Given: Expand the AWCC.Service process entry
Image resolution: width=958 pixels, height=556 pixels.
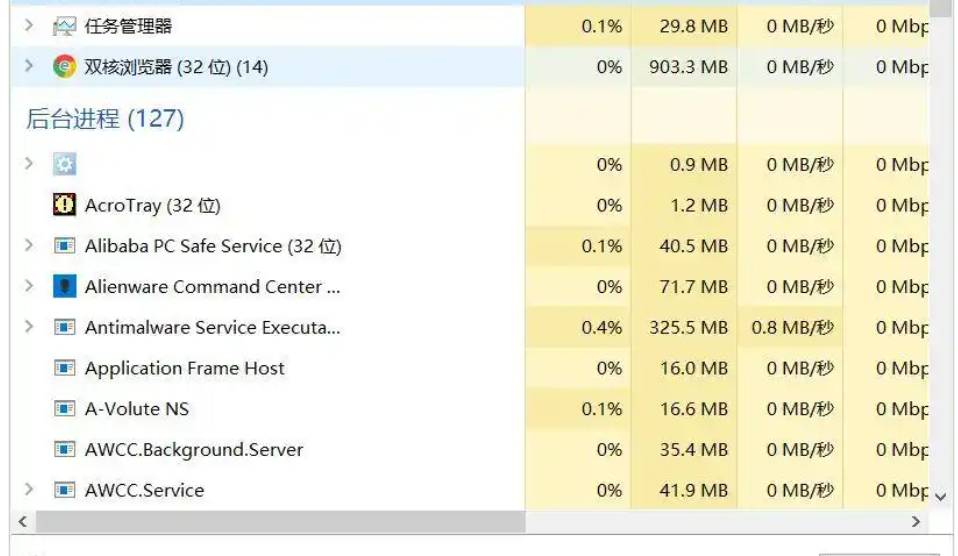Looking at the screenshot, I should 29,490.
